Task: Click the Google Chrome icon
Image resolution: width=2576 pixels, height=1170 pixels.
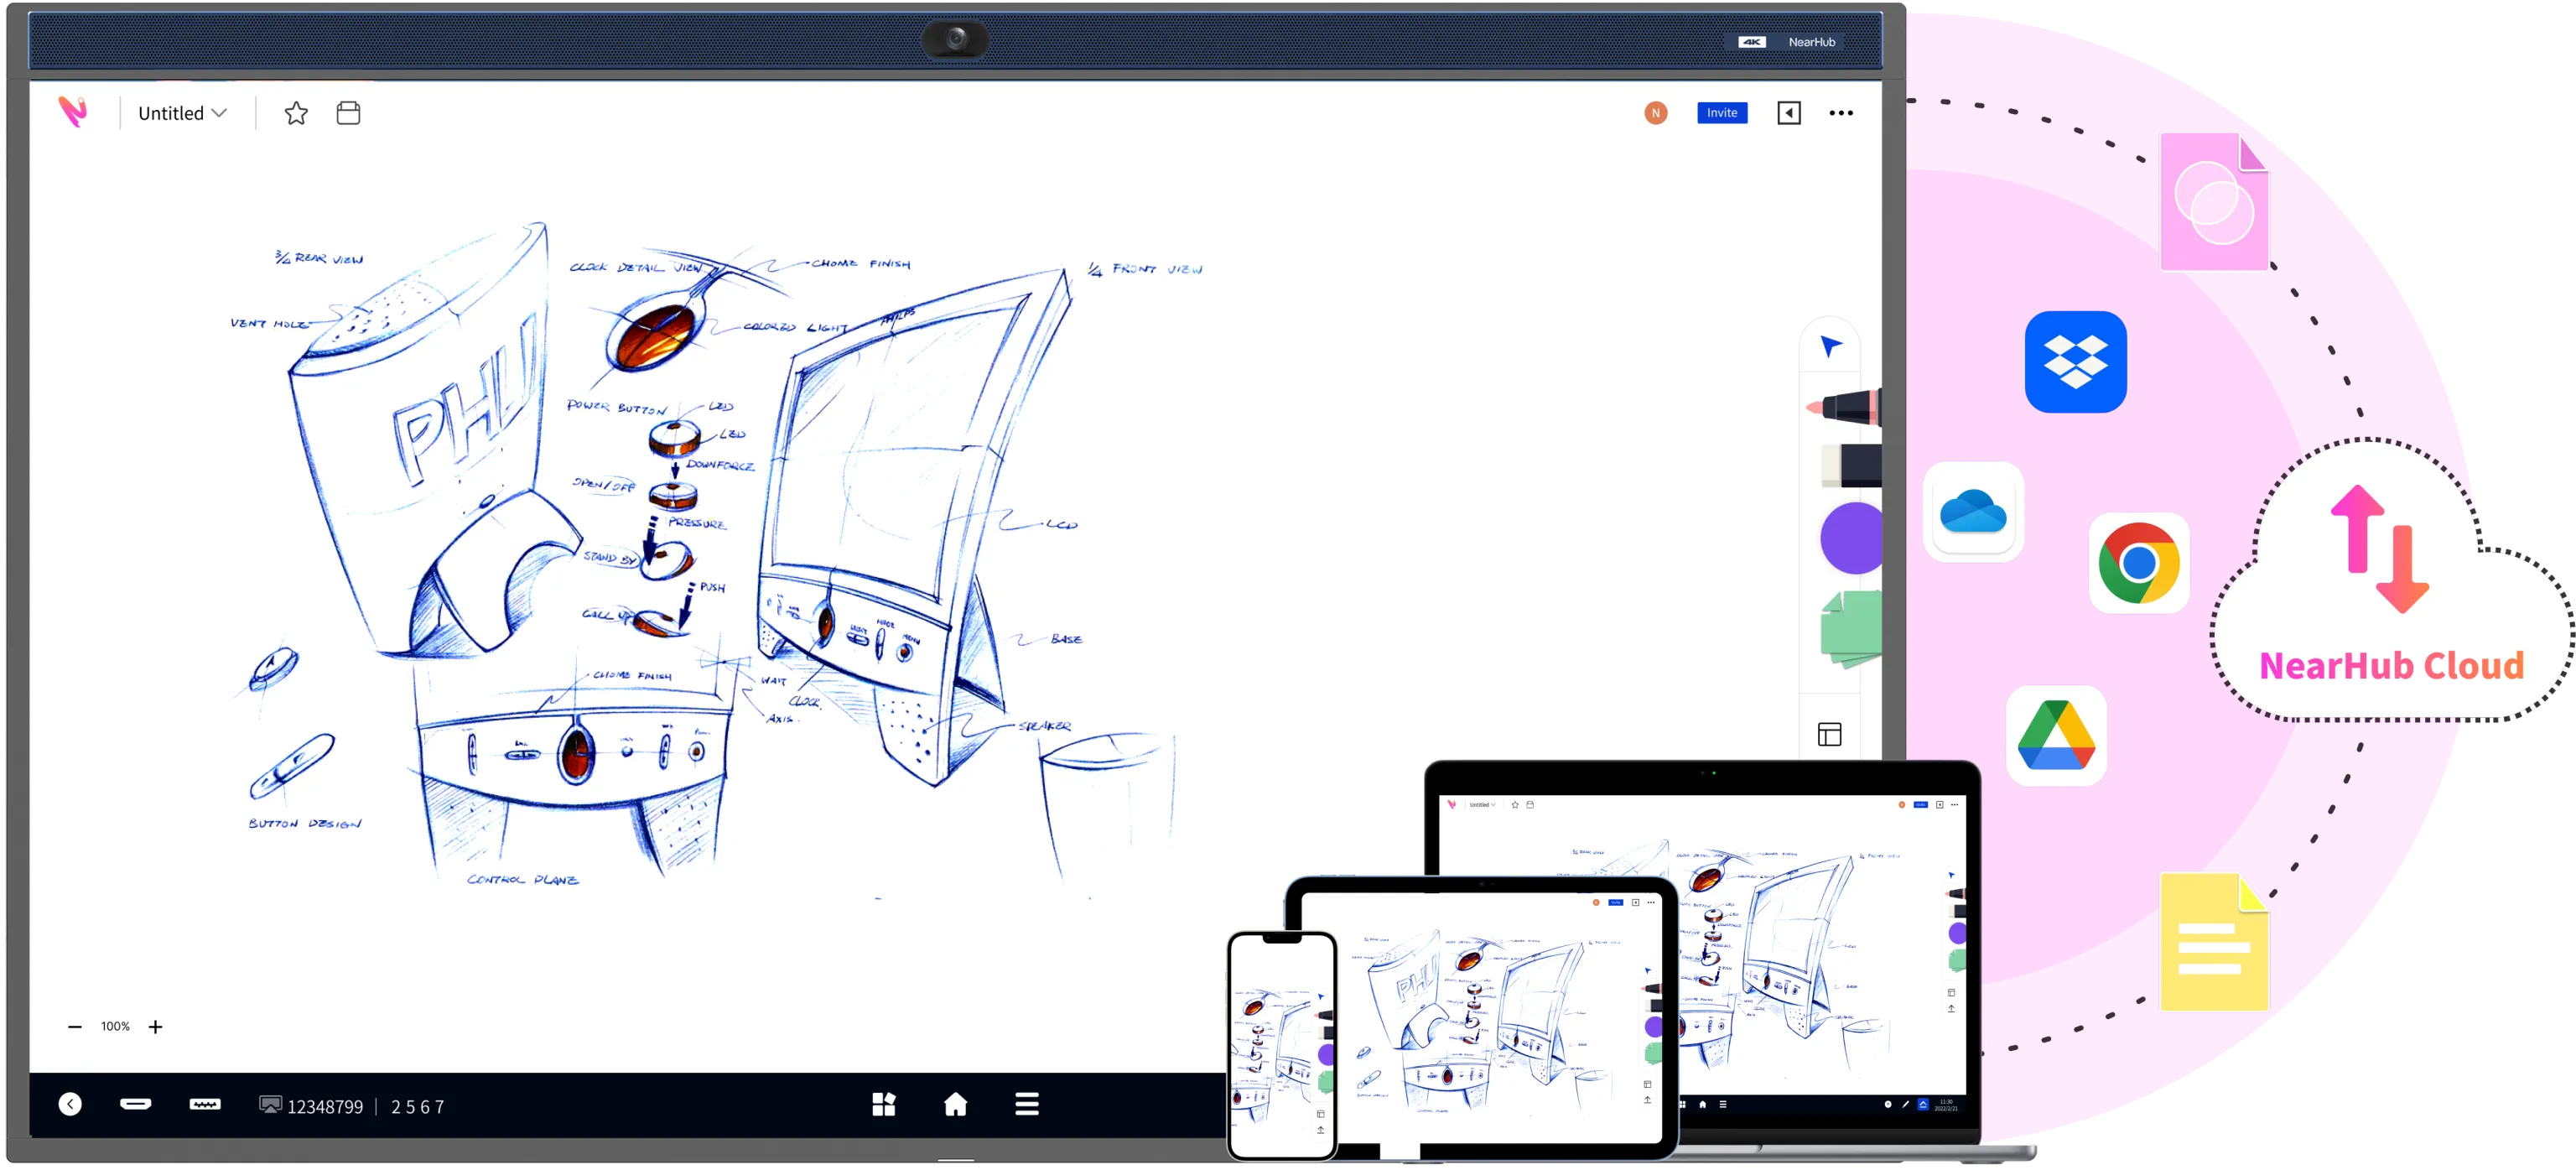Action: 2138,562
